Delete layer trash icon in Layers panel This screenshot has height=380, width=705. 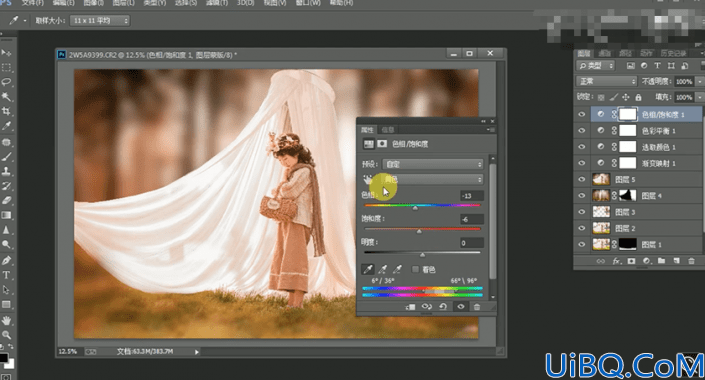click(692, 261)
